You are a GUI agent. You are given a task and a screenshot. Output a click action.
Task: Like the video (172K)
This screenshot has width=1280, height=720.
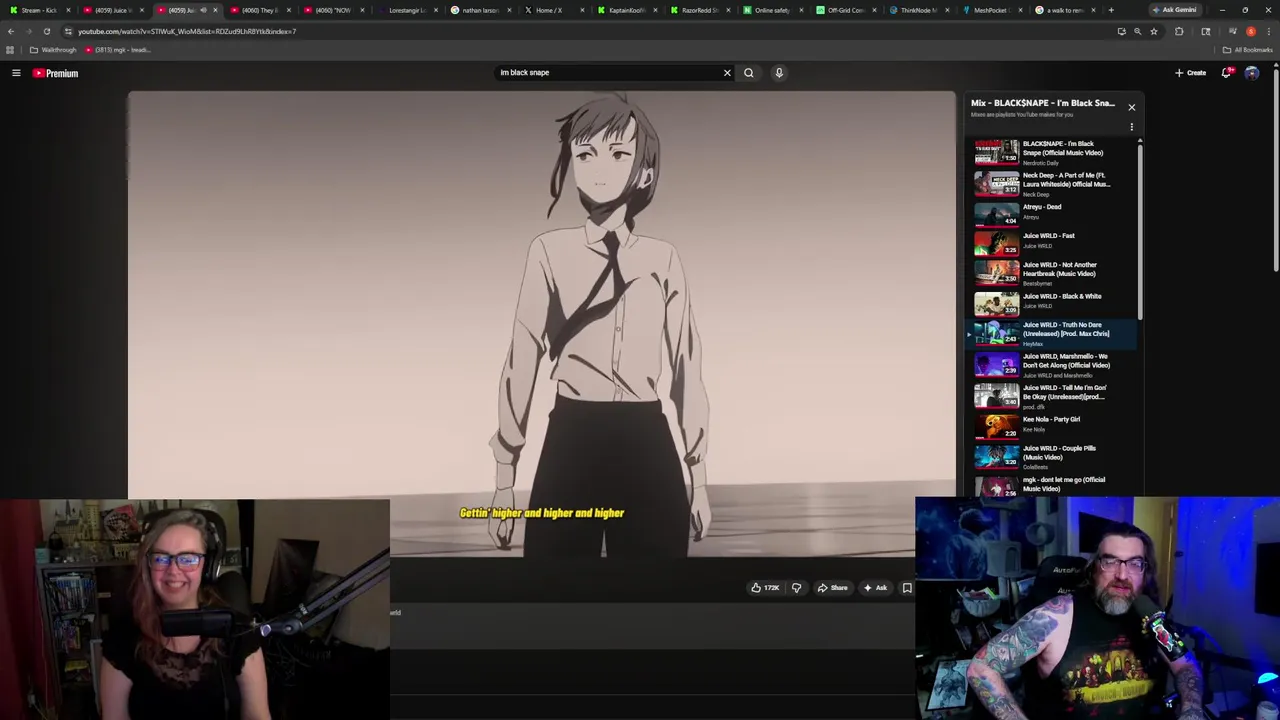click(x=765, y=588)
